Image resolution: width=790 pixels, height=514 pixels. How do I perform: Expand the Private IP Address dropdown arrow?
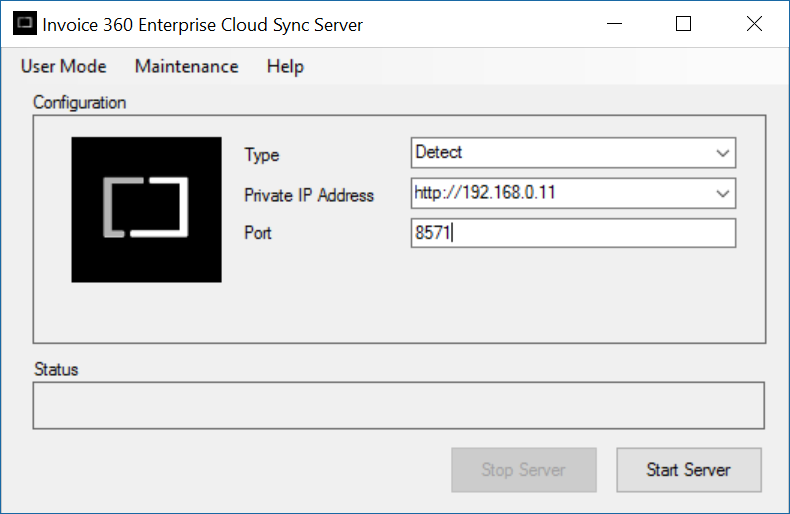(723, 194)
